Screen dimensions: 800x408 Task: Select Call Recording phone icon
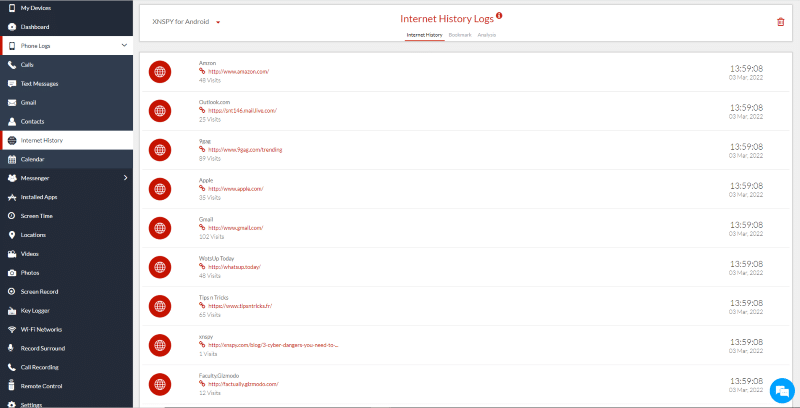12,367
